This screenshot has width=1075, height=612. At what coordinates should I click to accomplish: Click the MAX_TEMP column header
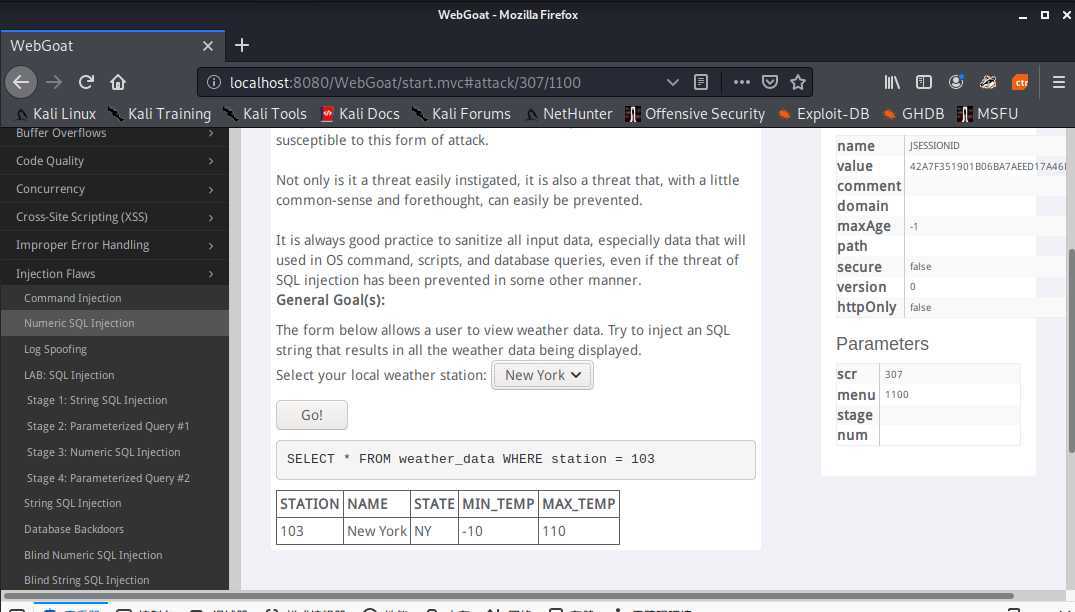[579, 504]
